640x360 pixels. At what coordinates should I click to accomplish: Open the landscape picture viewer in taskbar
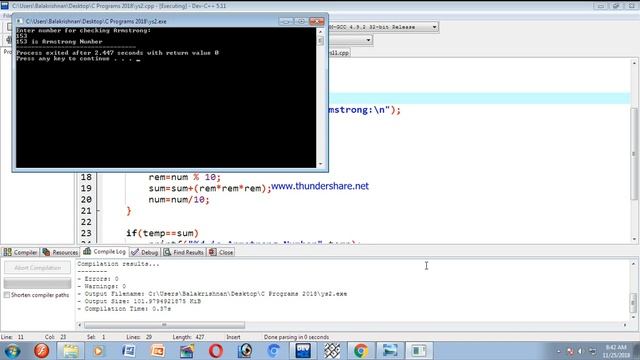(390, 351)
